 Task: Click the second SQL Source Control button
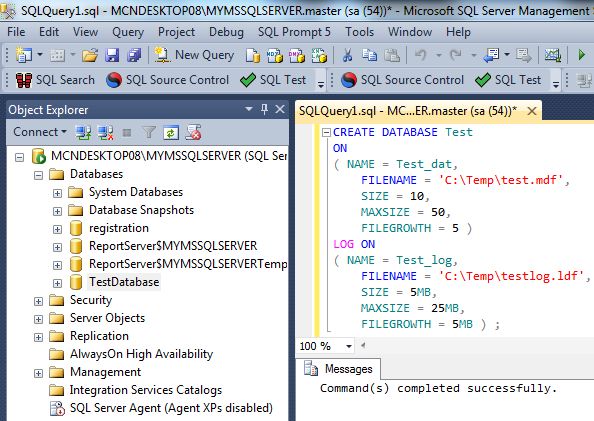pyautogui.click(x=402, y=80)
